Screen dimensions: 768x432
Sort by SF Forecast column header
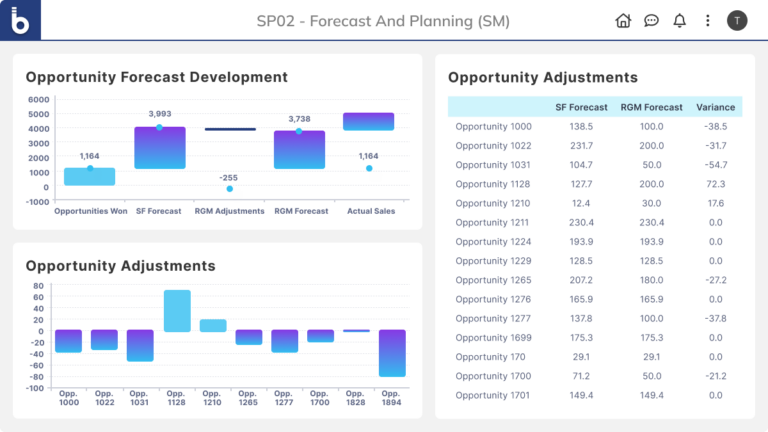coord(581,107)
